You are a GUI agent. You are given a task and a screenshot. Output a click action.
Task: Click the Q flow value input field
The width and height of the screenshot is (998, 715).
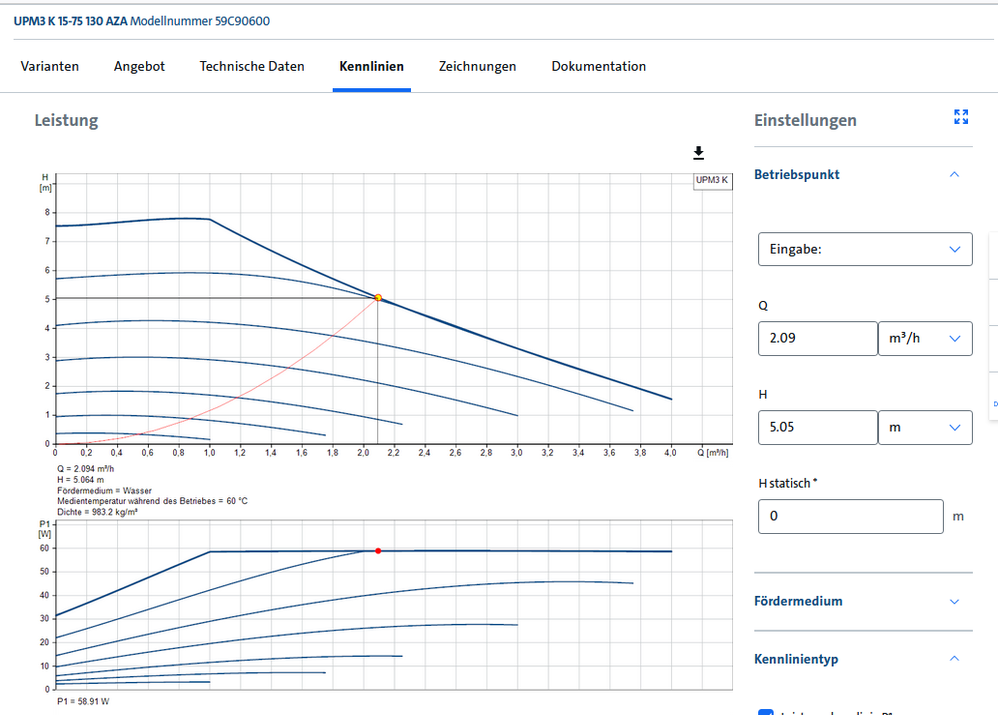817,338
